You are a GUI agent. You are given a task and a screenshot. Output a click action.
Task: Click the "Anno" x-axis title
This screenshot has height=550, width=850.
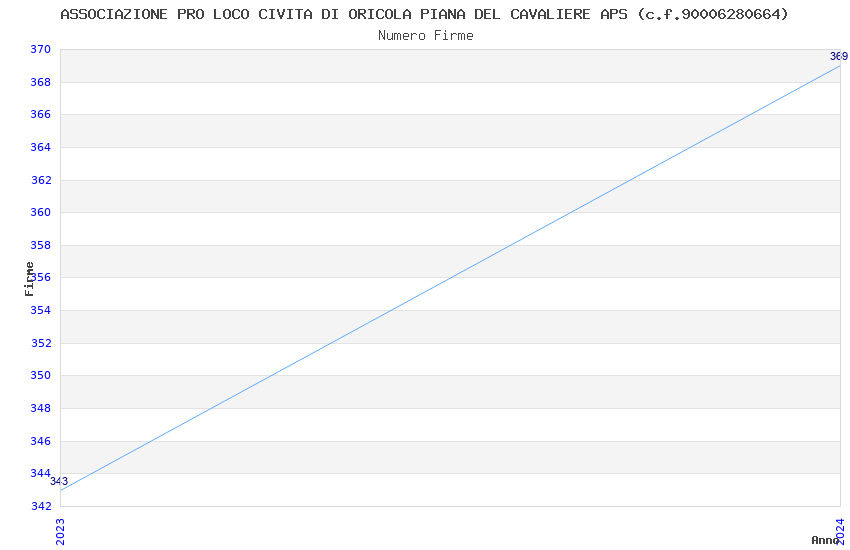825,540
